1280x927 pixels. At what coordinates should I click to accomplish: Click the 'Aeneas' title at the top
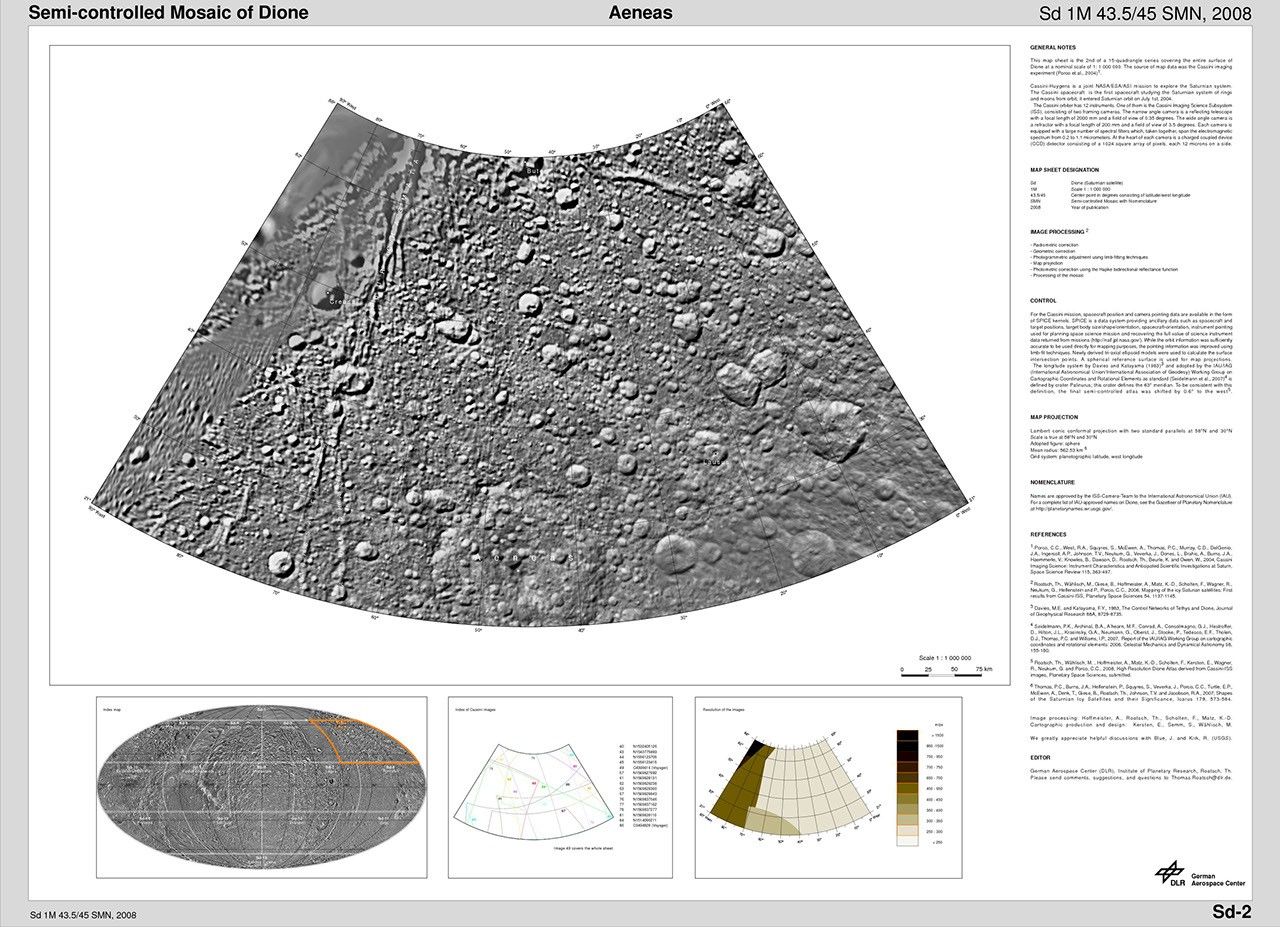(x=640, y=13)
